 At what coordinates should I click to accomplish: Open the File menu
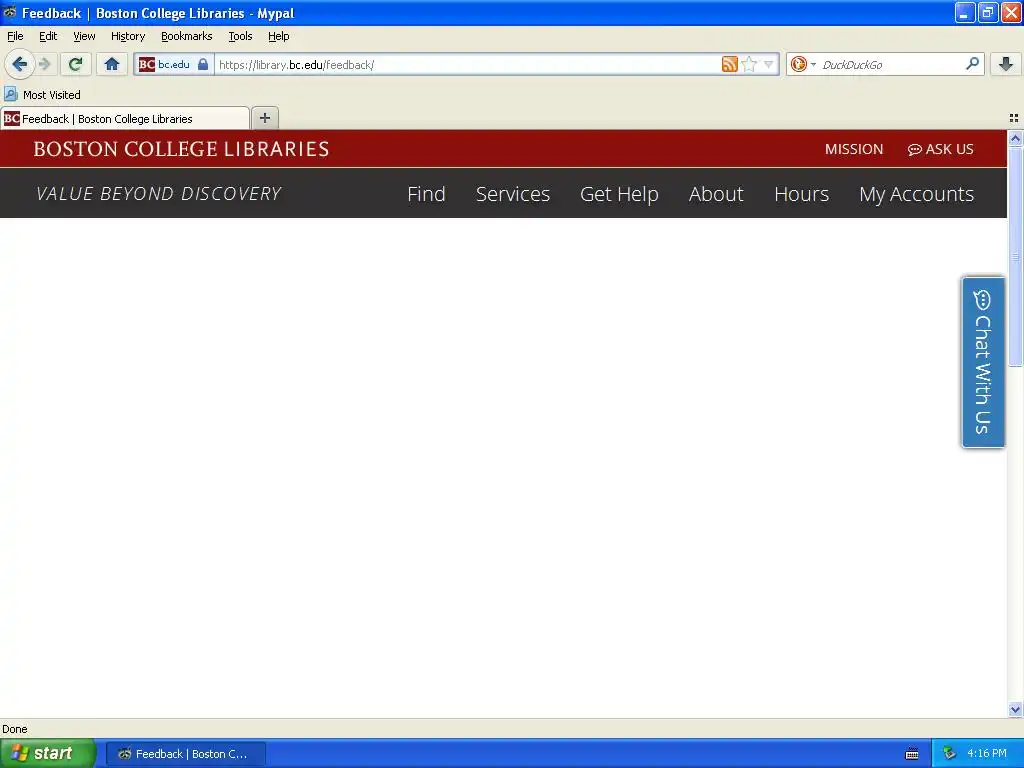[x=15, y=36]
